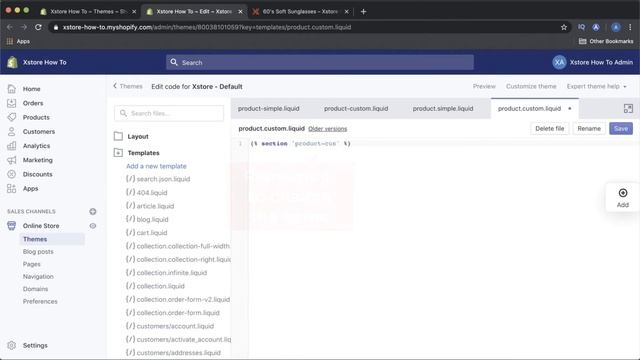This screenshot has width=640, height=360.
Task: Open blog.liquid template
Action: [147, 219]
